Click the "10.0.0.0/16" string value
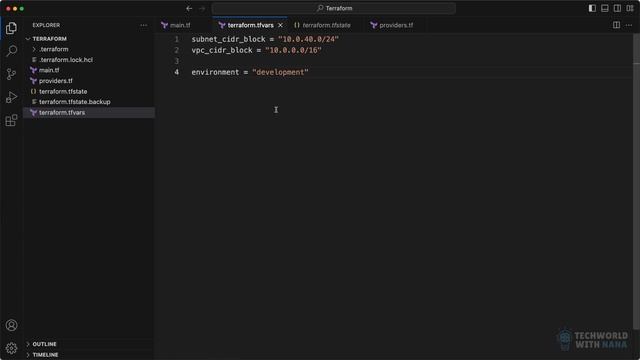 (x=293, y=50)
